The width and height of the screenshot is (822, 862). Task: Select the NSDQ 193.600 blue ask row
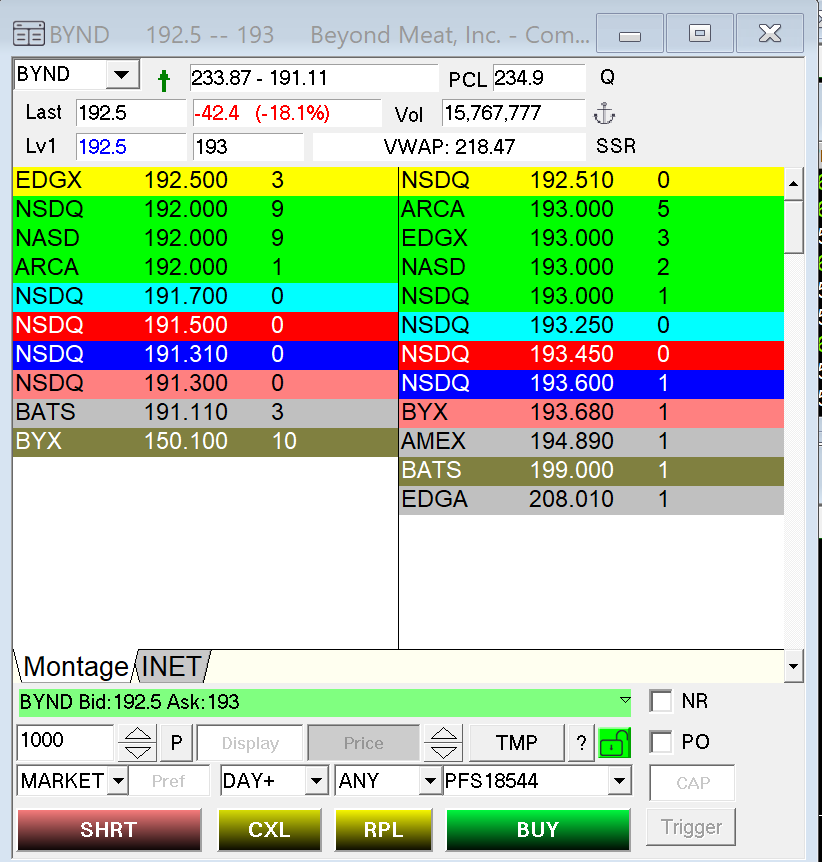click(592, 383)
